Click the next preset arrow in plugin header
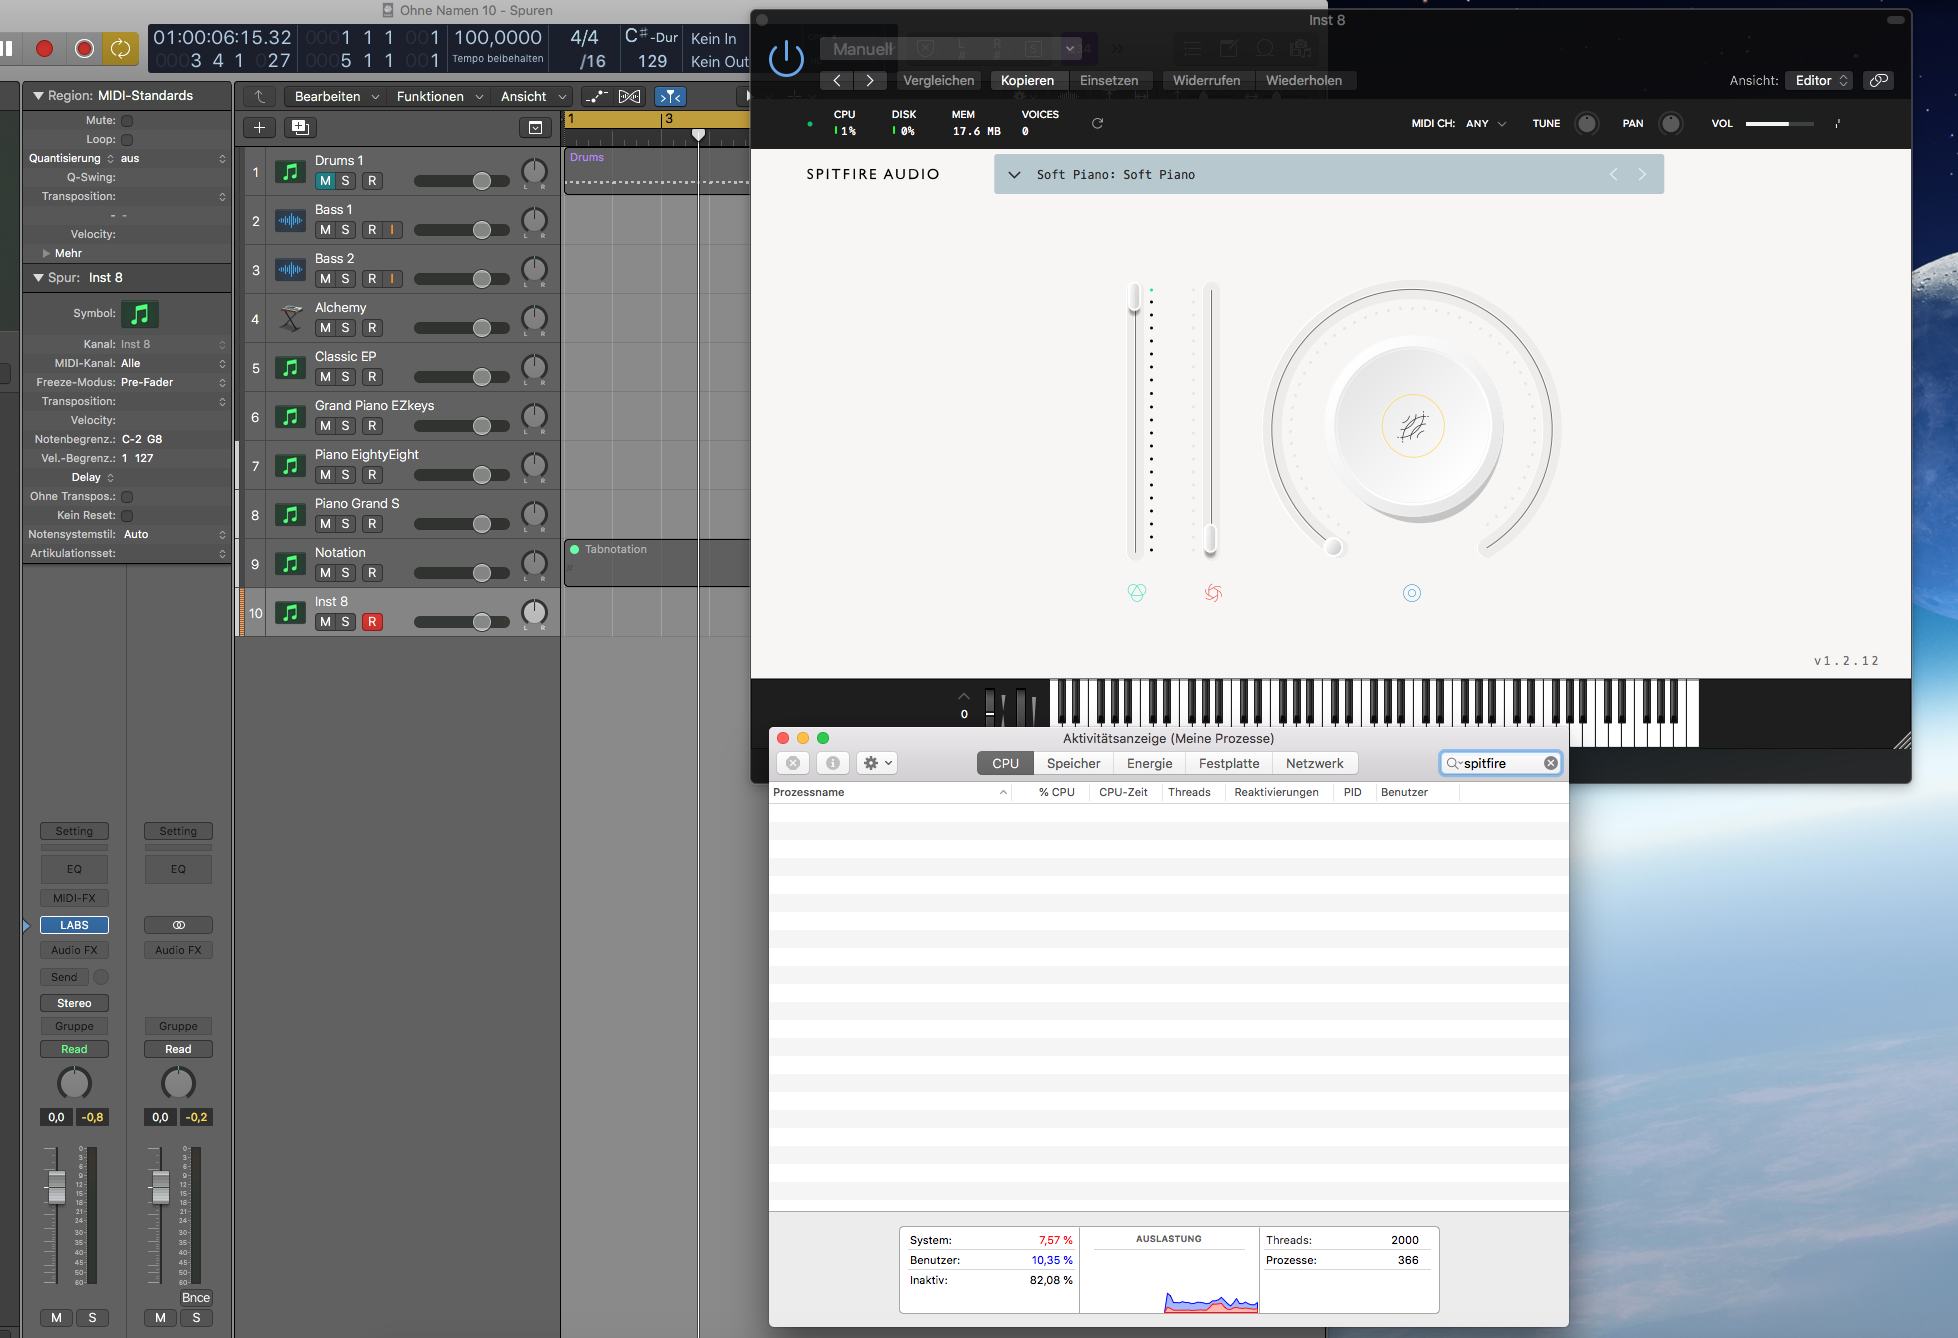 tap(870, 80)
